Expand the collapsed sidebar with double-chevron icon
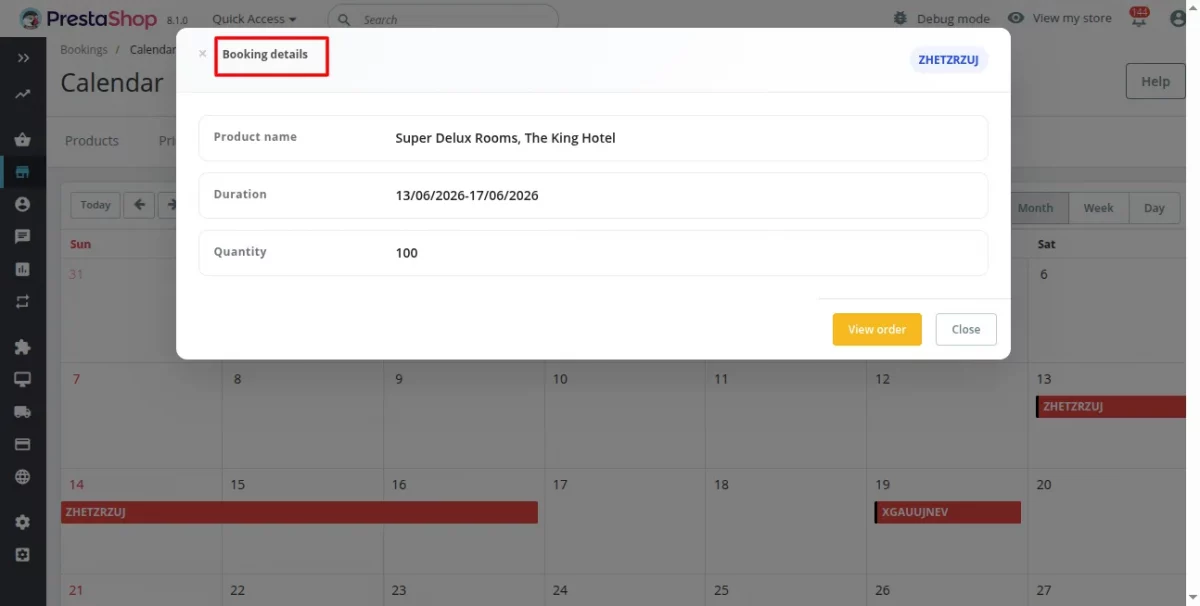This screenshot has height=606, width=1200. (23, 58)
